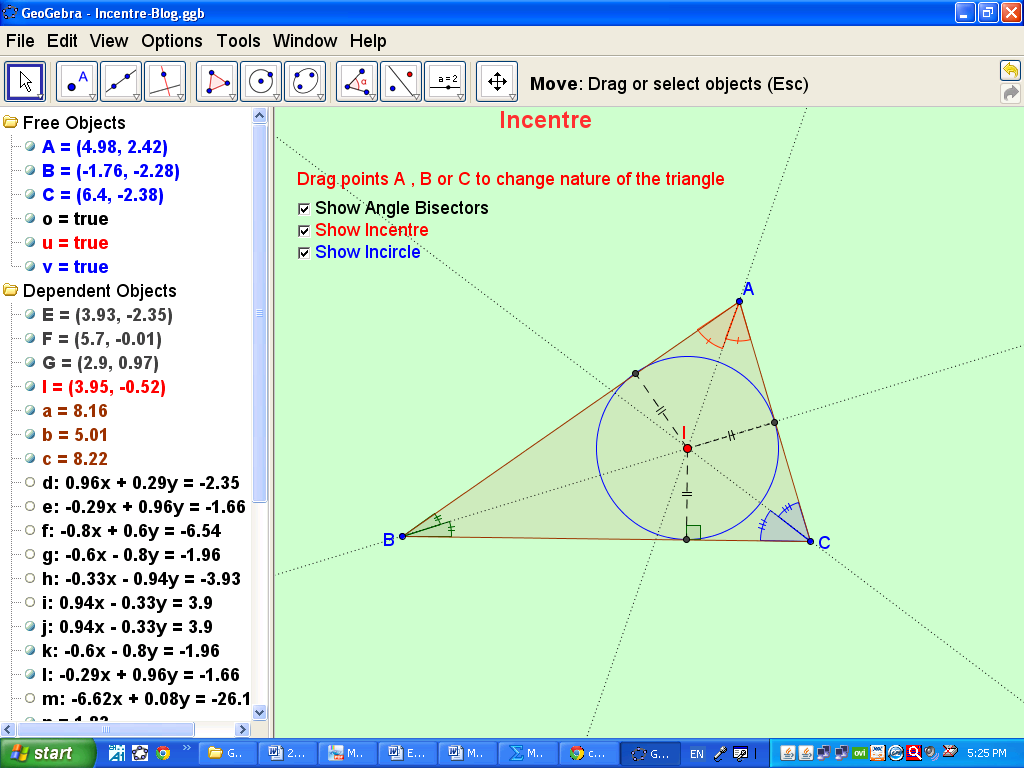Image resolution: width=1024 pixels, height=768 pixels.
Task: Toggle the Show Incentre checkbox
Action: [x=303, y=230]
